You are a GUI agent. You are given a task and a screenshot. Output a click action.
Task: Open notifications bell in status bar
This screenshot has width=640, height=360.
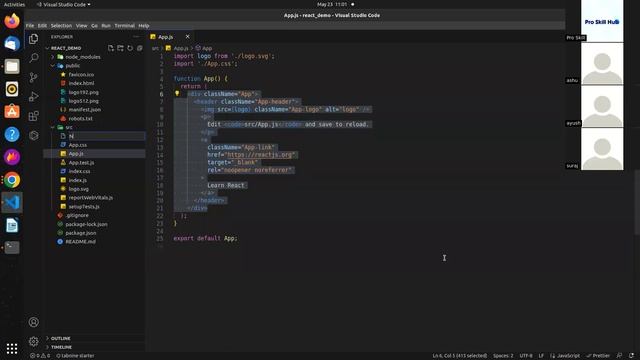tap(631, 356)
